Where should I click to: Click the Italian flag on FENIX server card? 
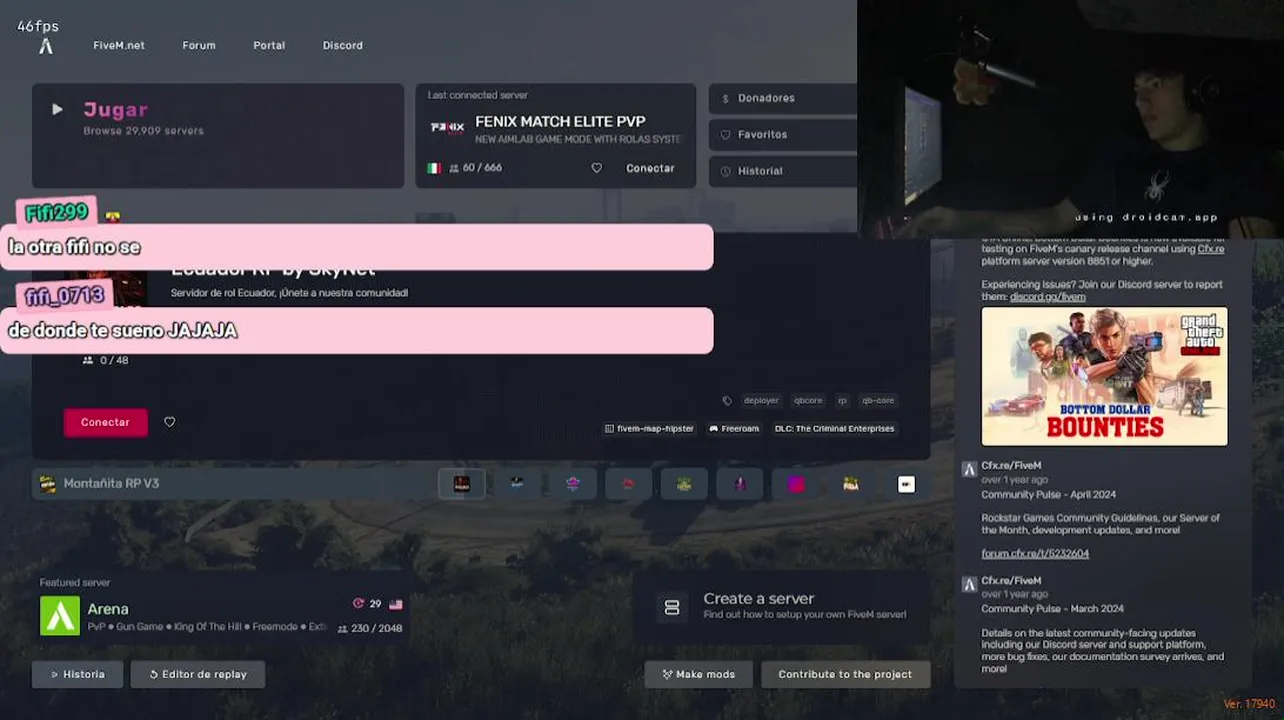click(434, 168)
